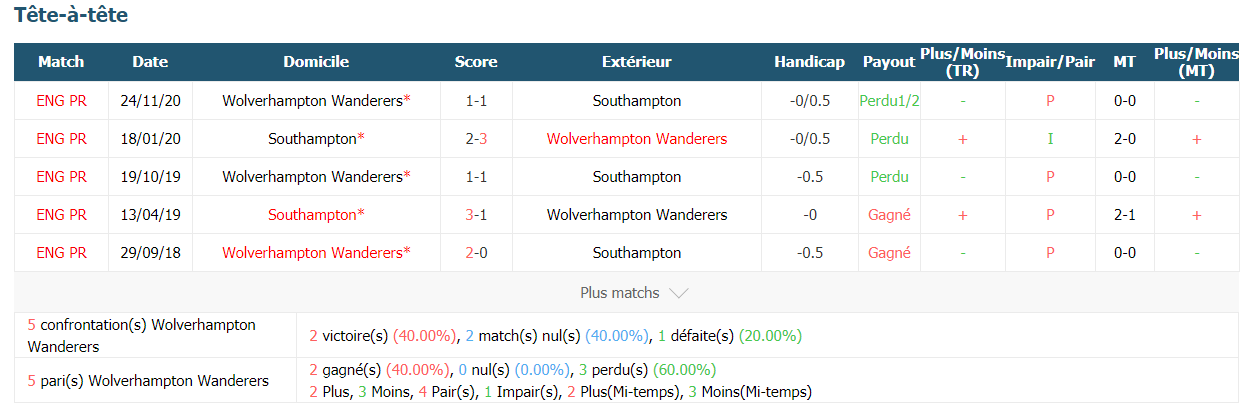Screen dimensions: 1247x410
Task: Click the 2-3 score
Action: (476, 139)
